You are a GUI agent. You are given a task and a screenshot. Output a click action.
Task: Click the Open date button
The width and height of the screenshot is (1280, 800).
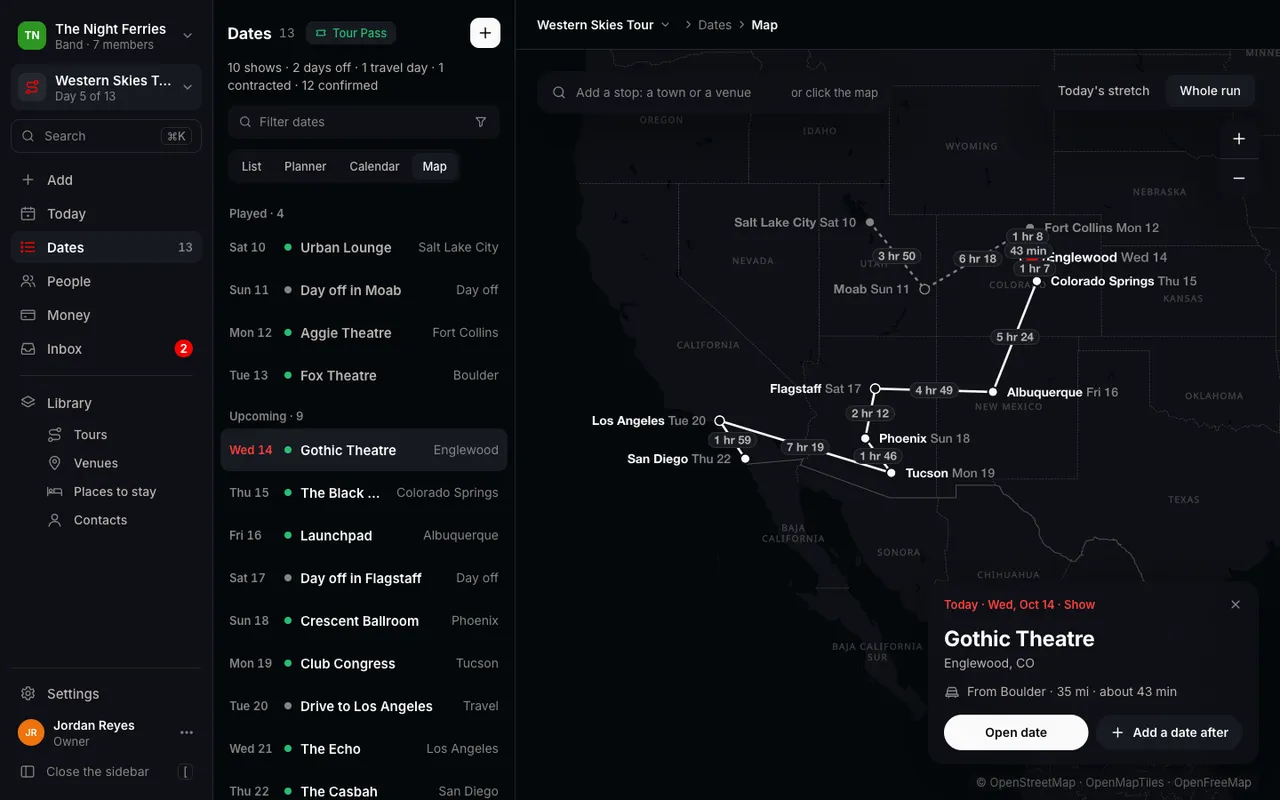[x=1016, y=733]
